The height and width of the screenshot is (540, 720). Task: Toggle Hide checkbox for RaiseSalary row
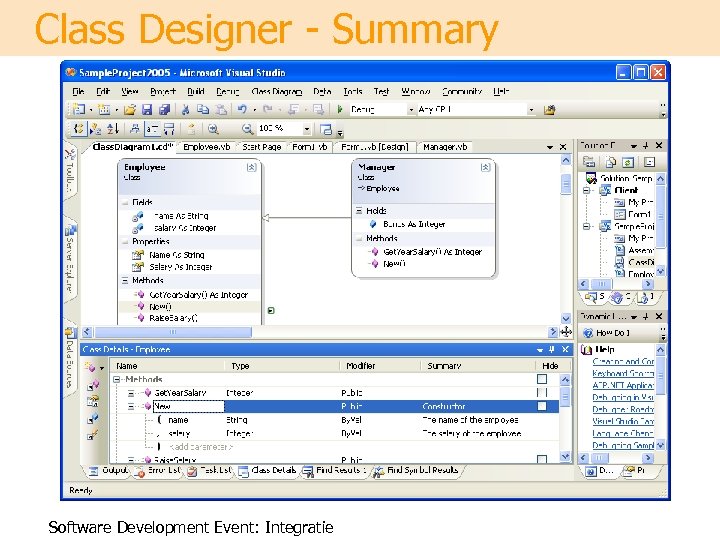[x=542, y=459]
